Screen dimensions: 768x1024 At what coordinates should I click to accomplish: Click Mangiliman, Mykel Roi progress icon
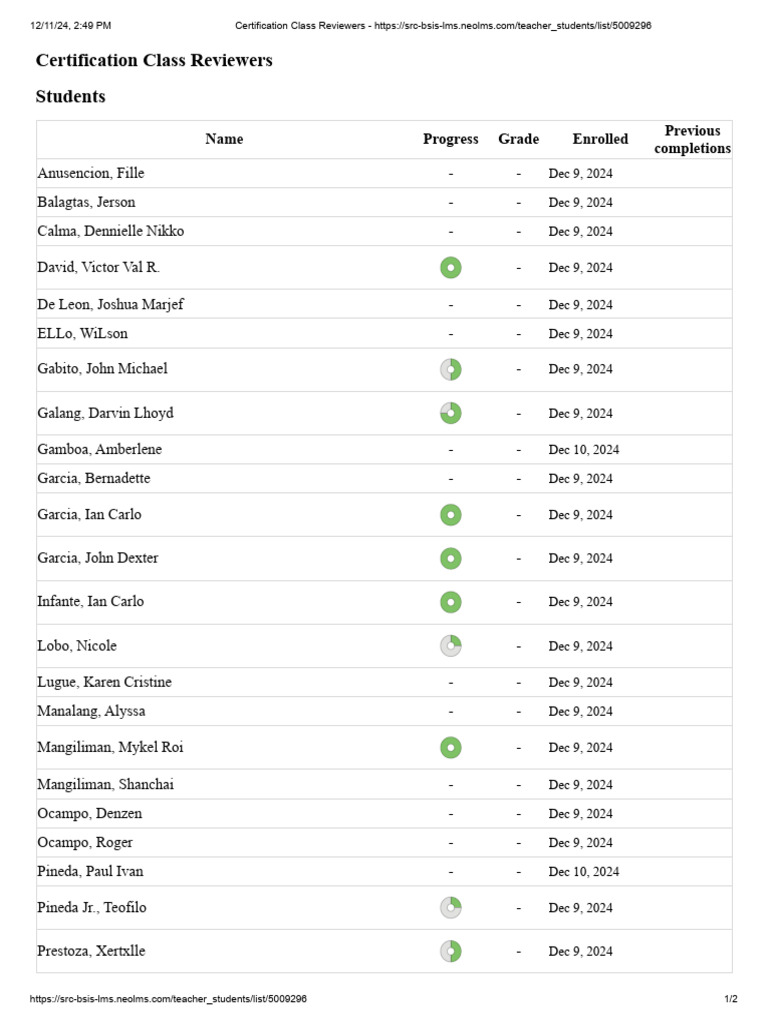451,748
